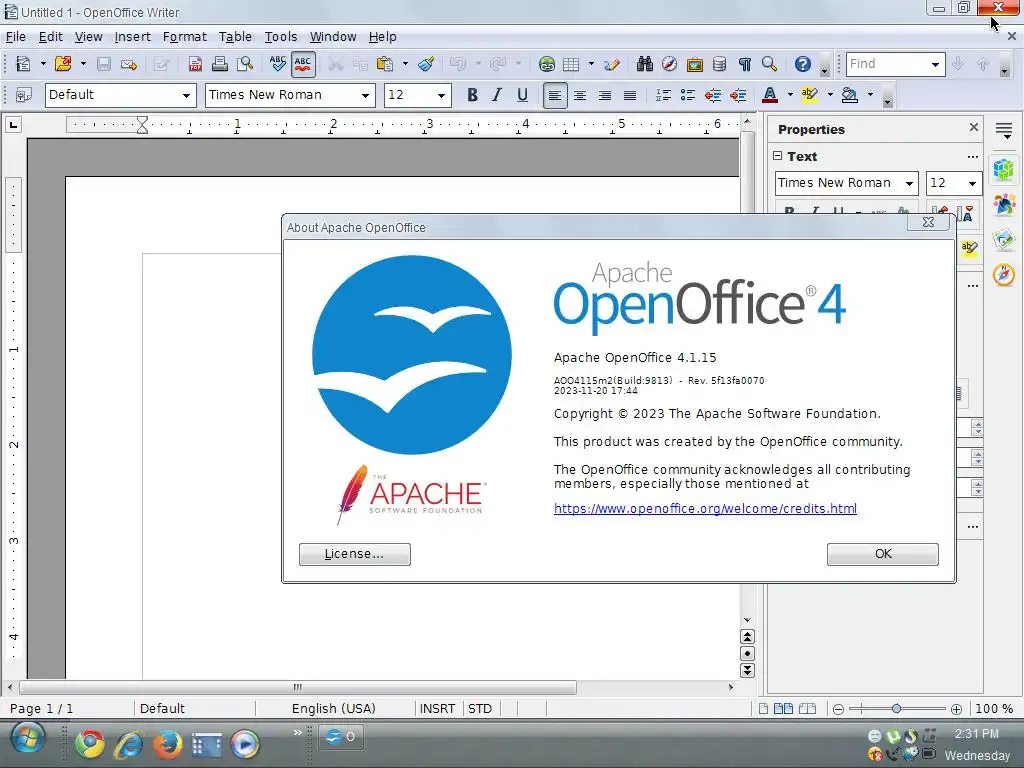Launch Chrome from the taskbar
The image size is (1024, 768).
coord(90,743)
